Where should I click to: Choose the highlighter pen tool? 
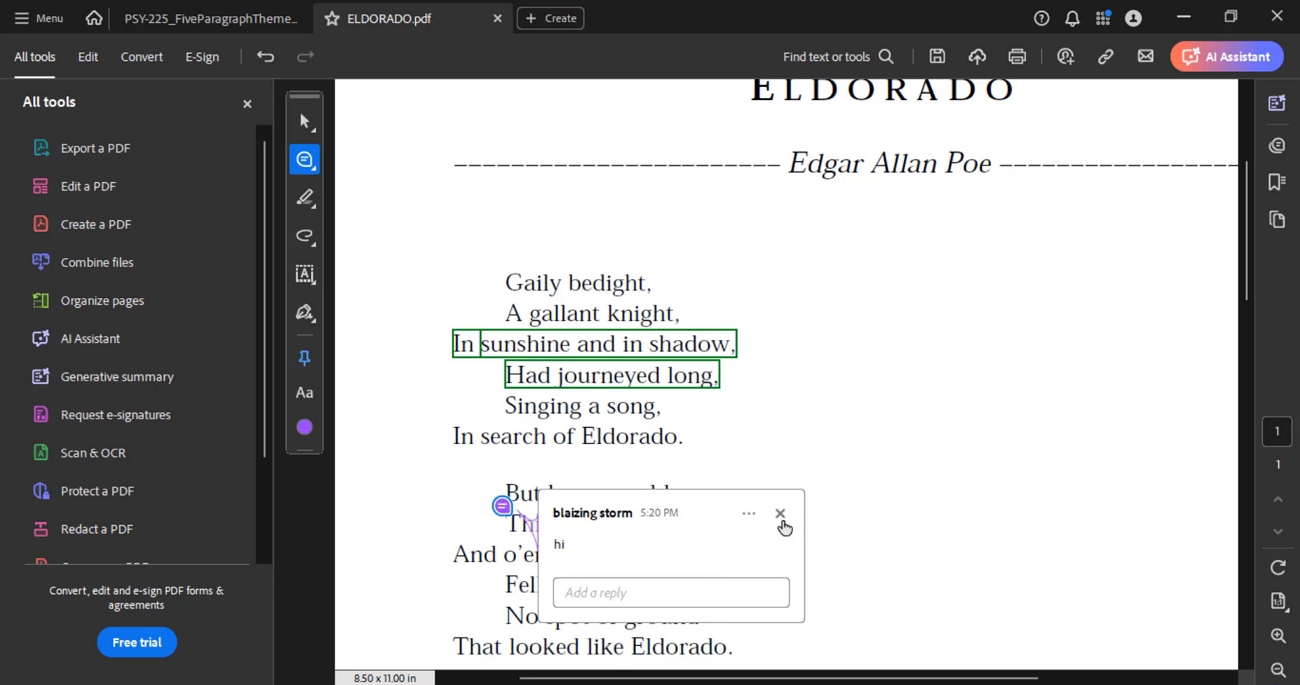pos(305,198)
